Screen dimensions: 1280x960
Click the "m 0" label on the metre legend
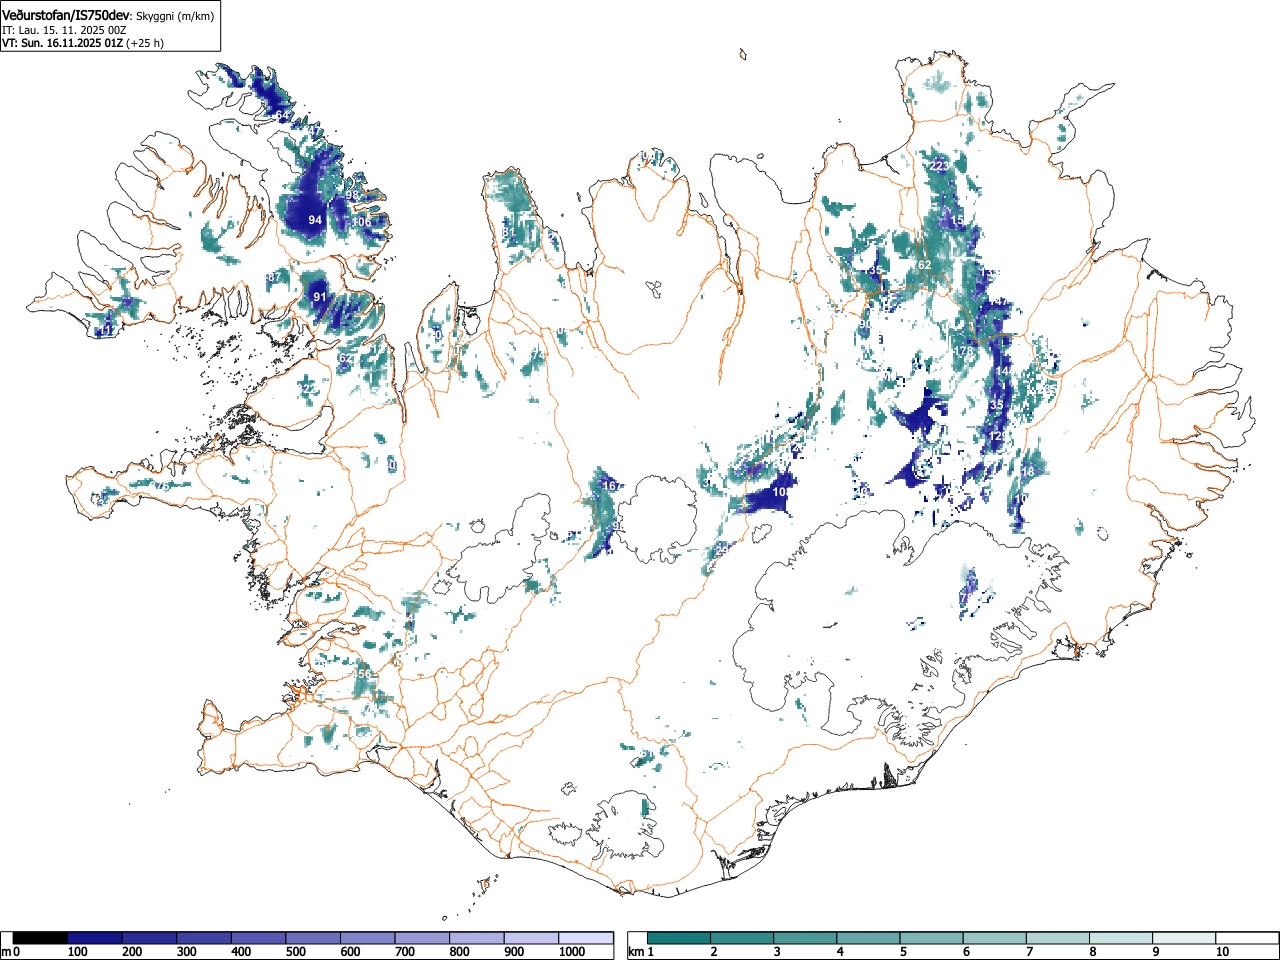[11, 952]
